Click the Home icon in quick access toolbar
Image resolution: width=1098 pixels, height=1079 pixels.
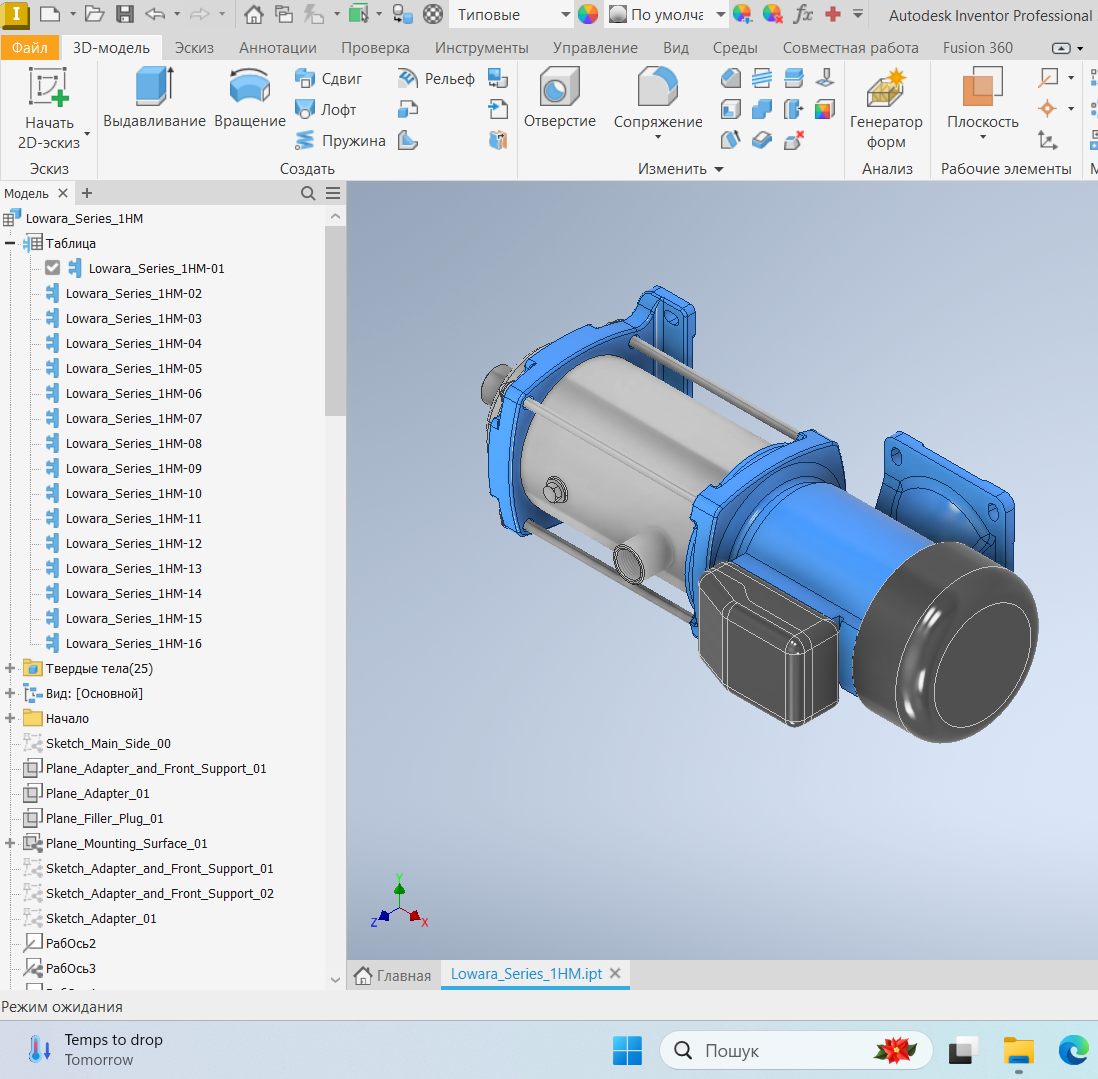point(253,14)
